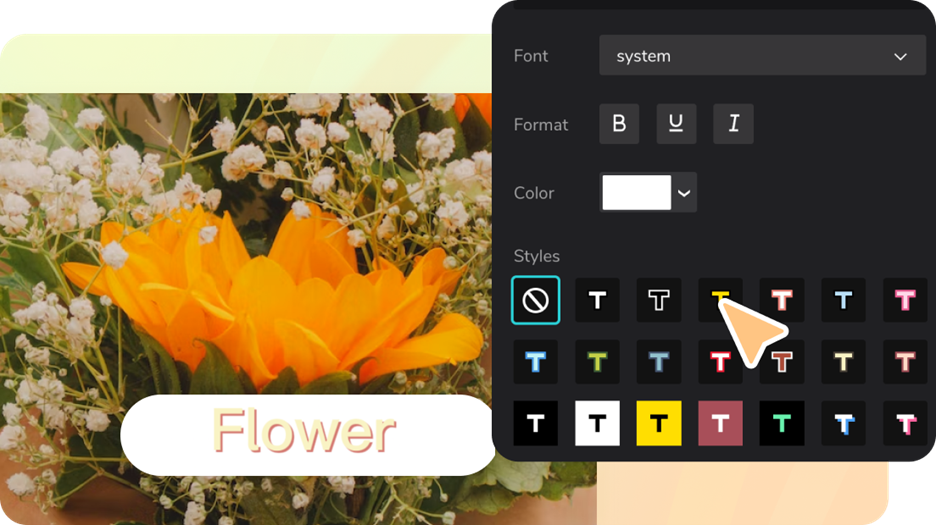Open the Font dropdown showing system
The image size is (936, 525).
[762, 56]
